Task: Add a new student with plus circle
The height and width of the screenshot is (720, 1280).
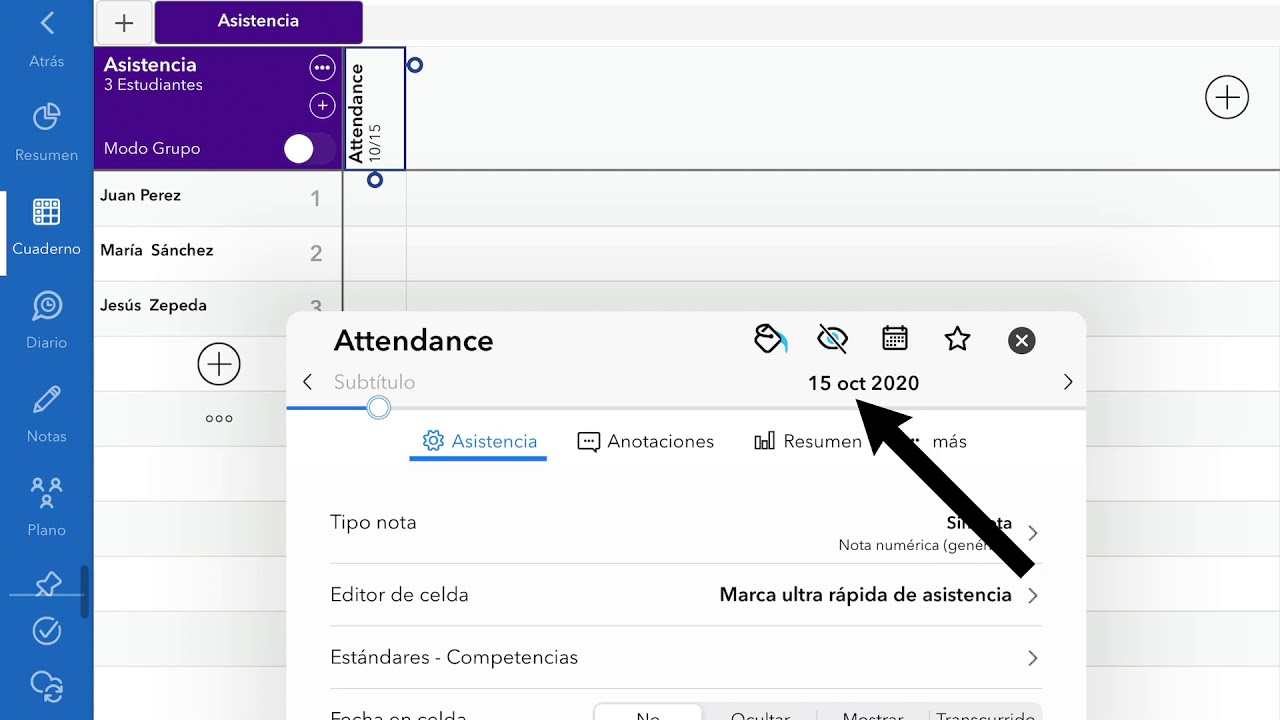Action: pyautogui.click(x=219, y=363)
